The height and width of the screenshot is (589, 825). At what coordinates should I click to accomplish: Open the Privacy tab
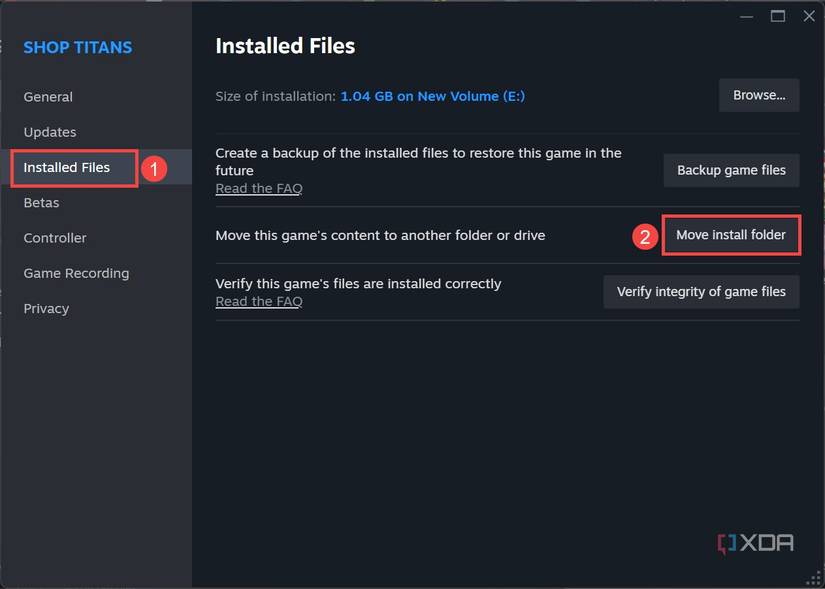[x=46, y=308]
